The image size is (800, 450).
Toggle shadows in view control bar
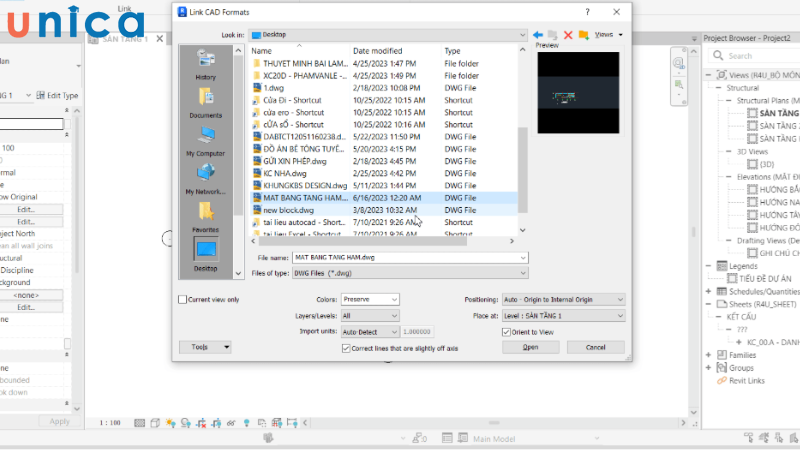point(186,423)
